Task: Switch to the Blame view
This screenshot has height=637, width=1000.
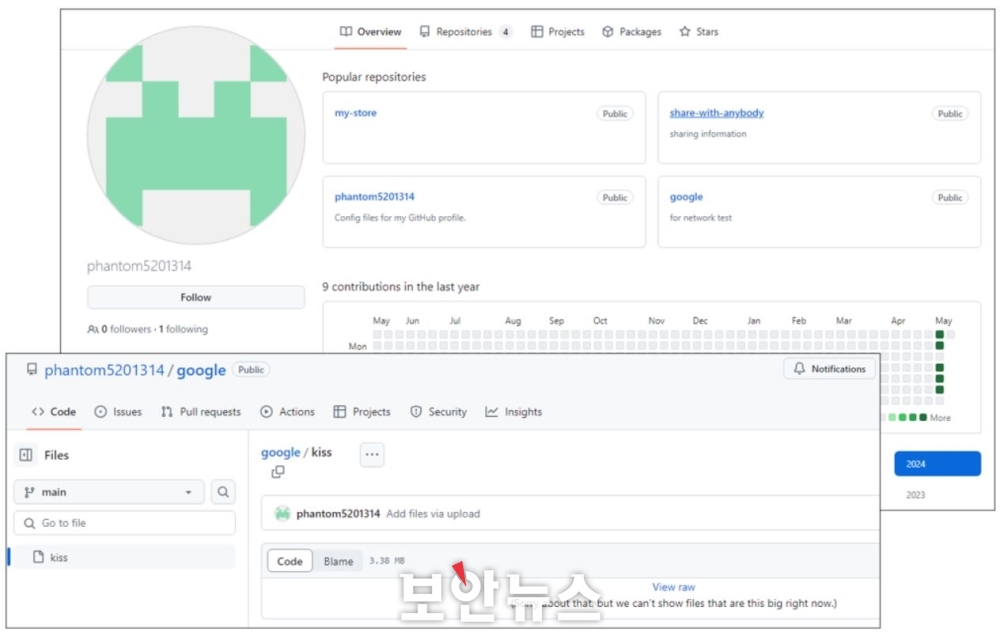Action: pyautogui.click(x=338, y=561)
